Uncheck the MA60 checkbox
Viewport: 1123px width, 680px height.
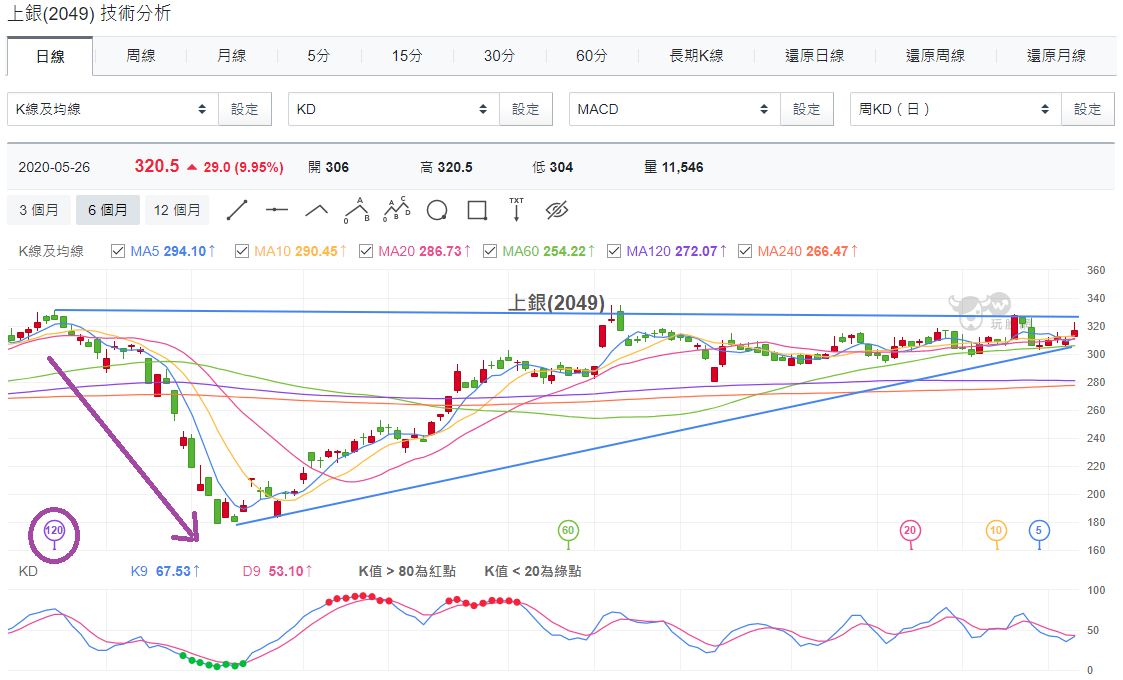pos(490,251)
